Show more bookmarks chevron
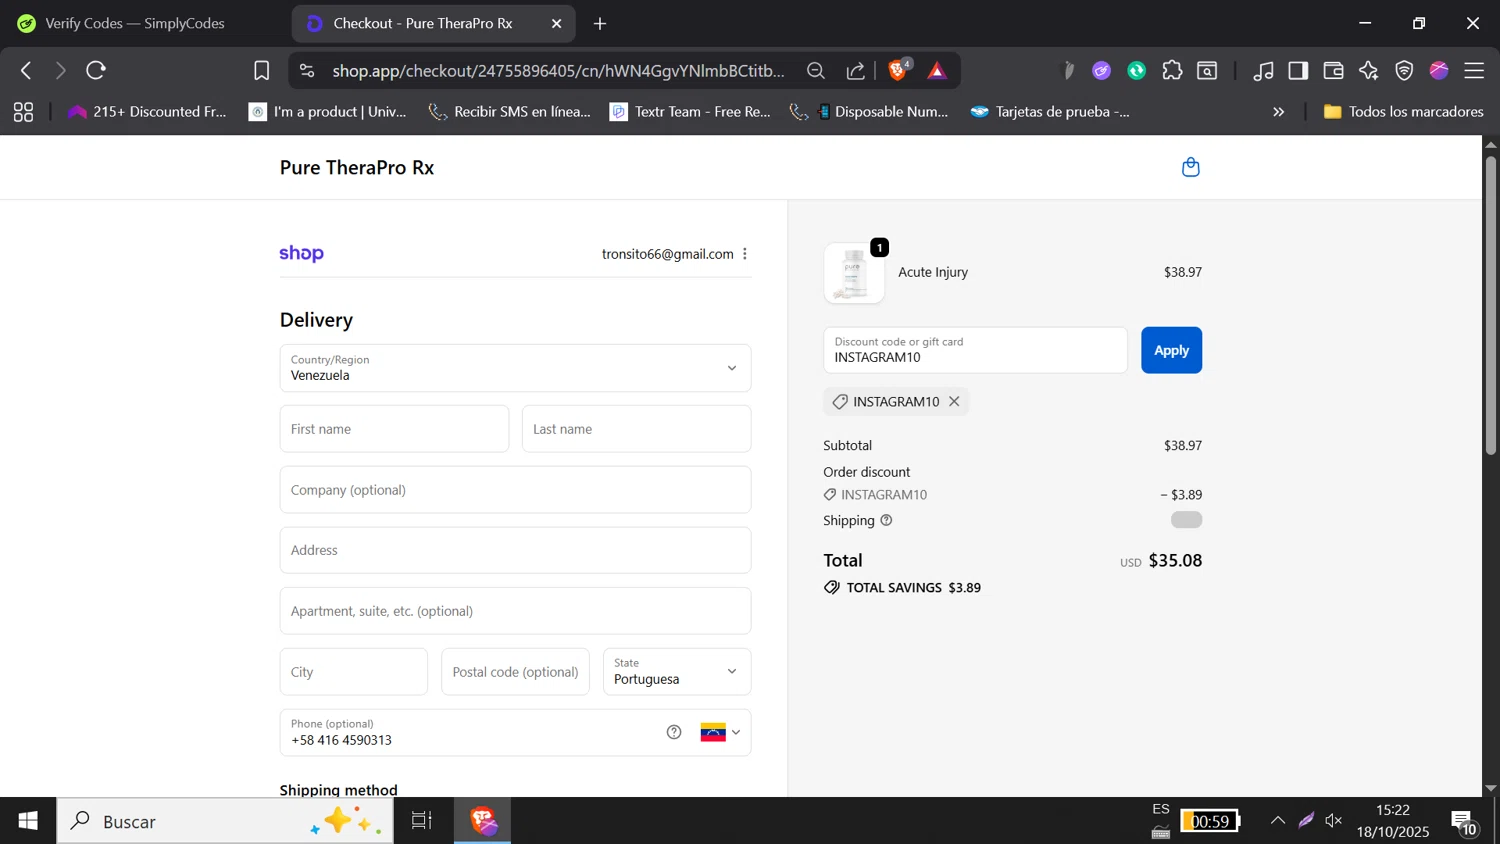This screenshot has height=844, width=1500. click(1278, 112)
